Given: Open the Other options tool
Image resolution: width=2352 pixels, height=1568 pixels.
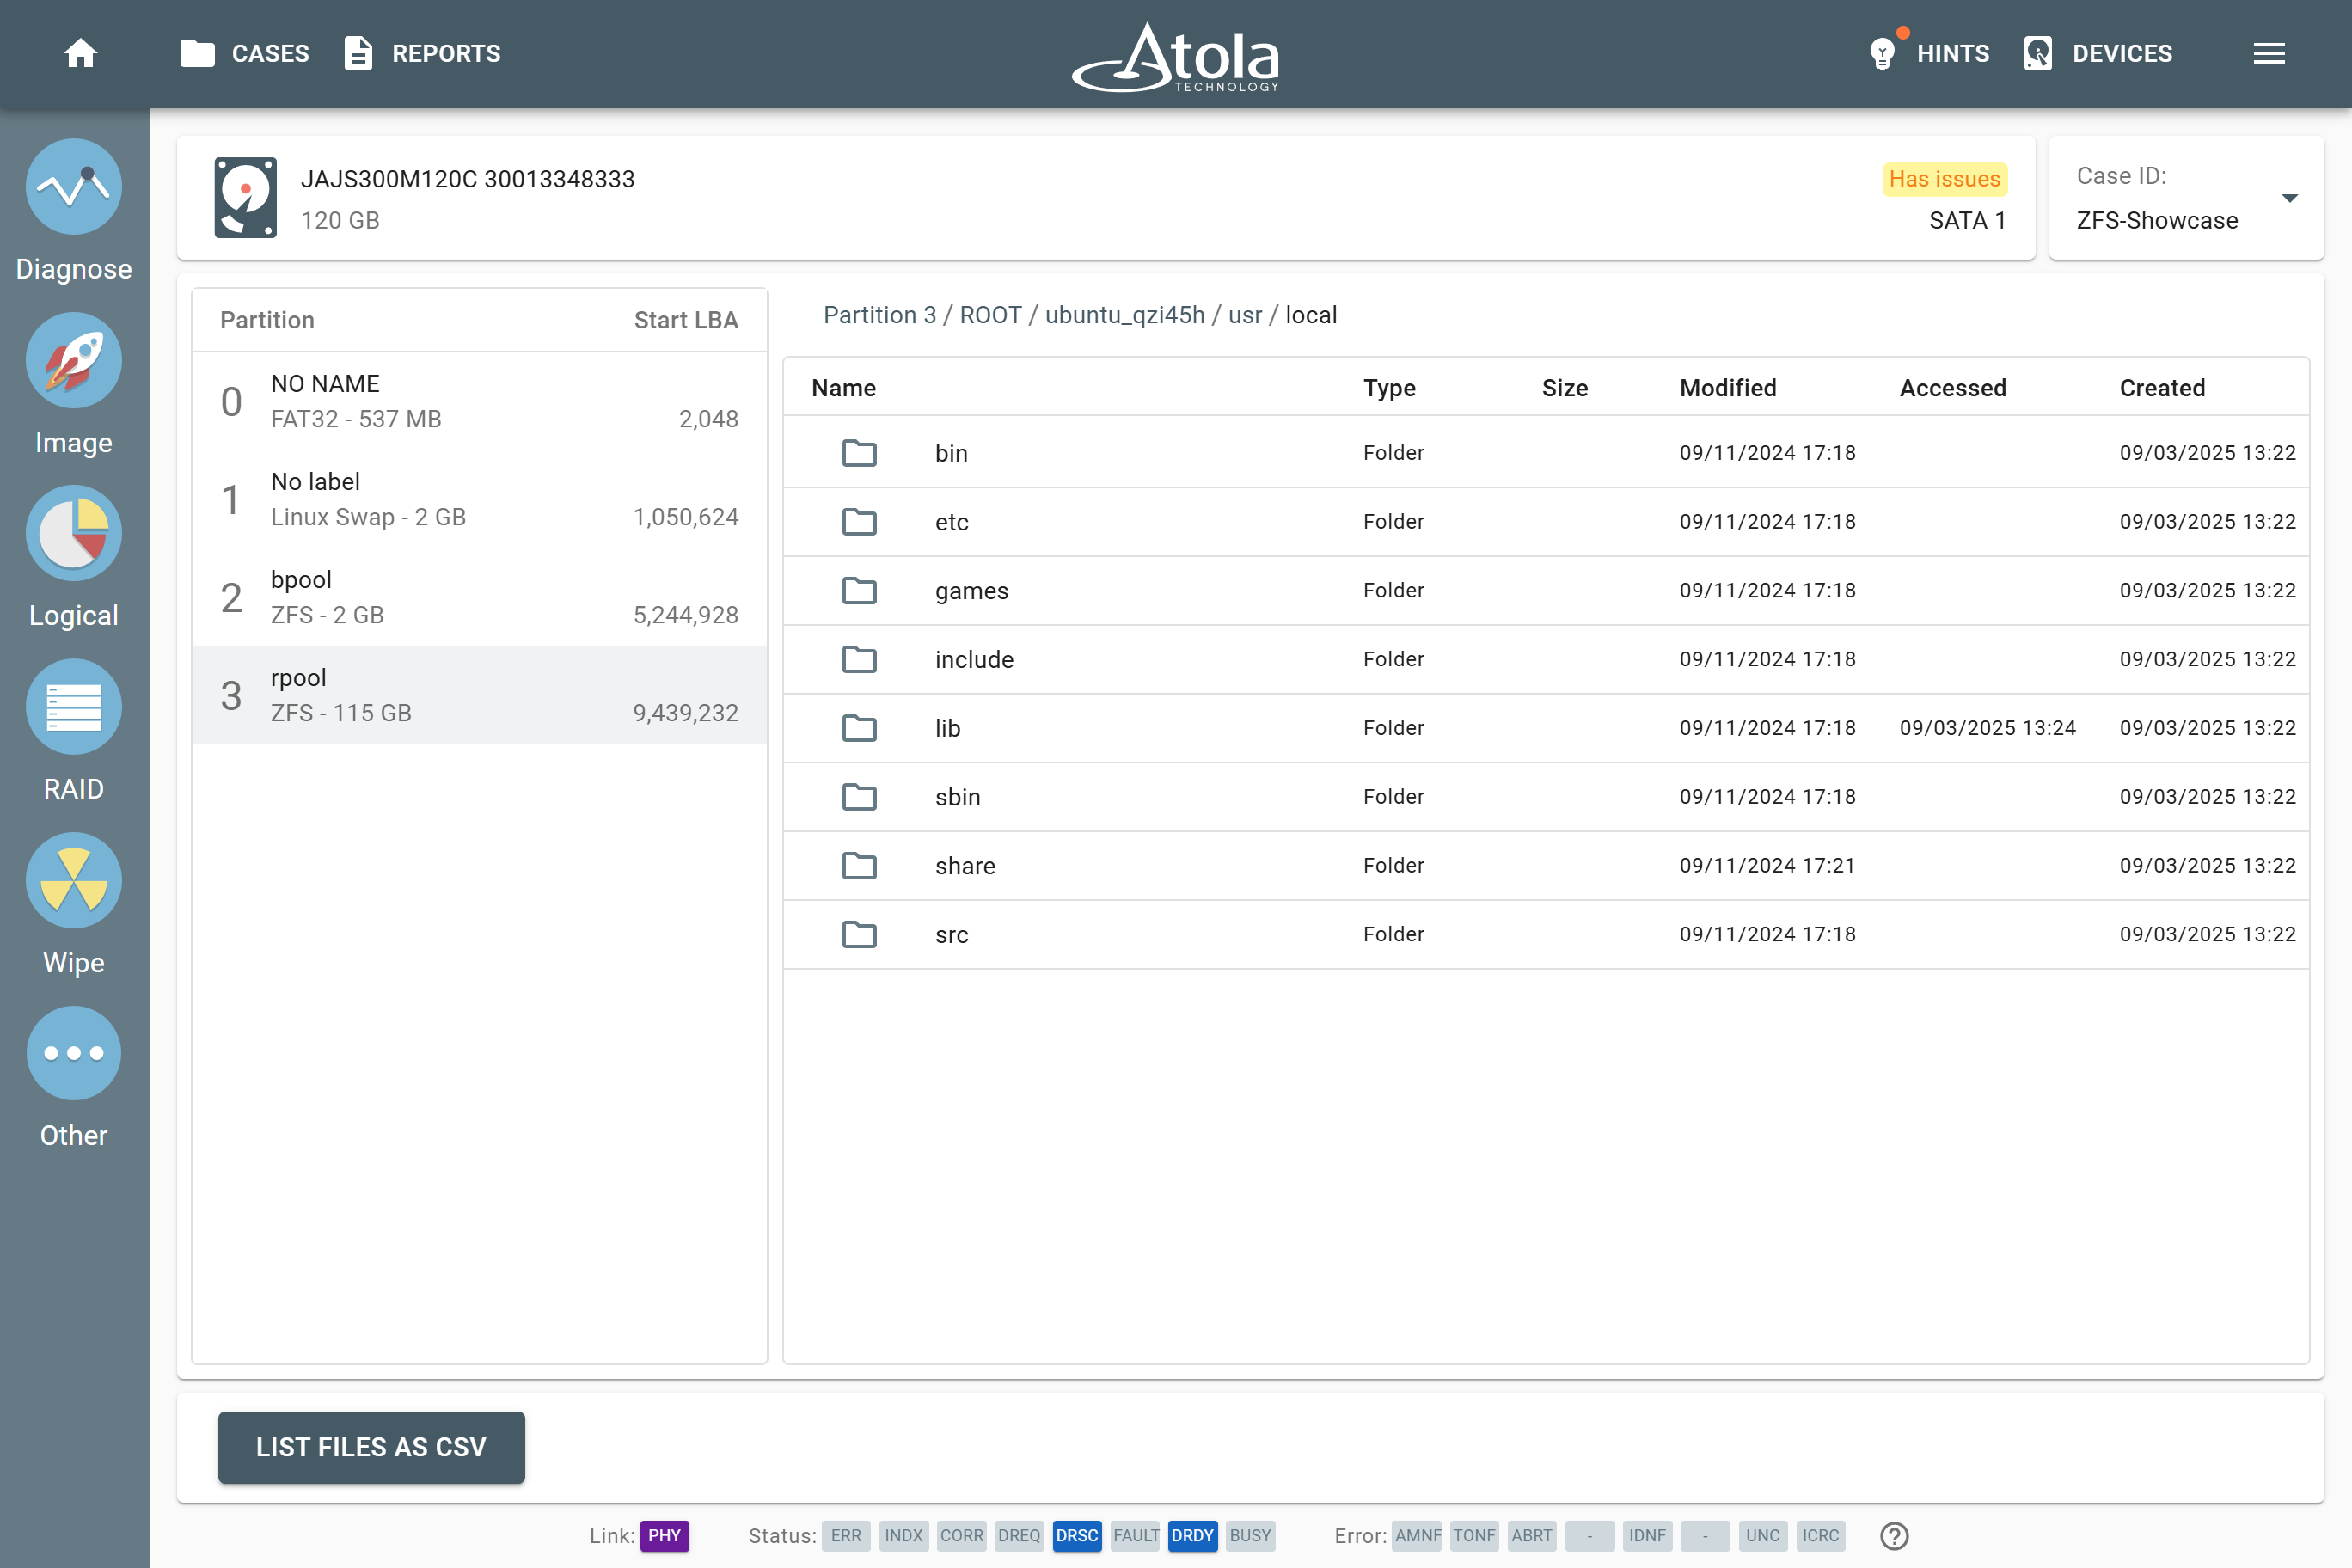Looking at the screenshot, I should click(x=74, y=1053).
